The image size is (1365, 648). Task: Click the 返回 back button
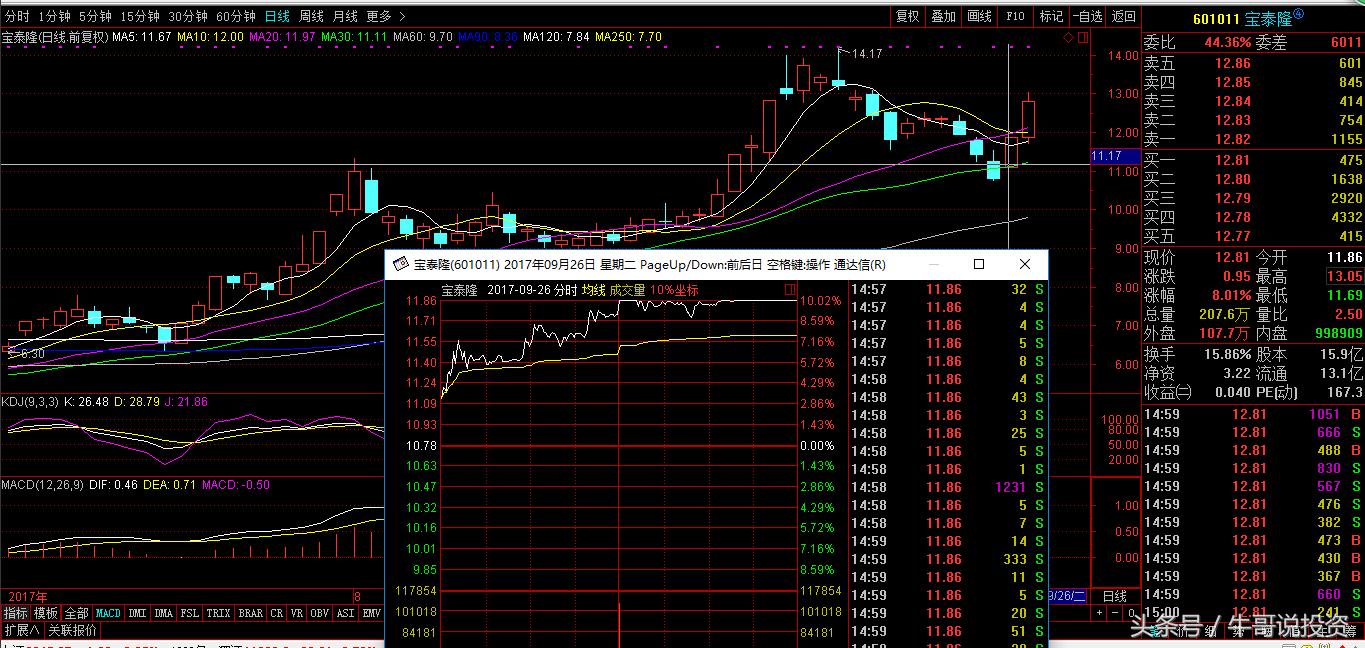coord(1124,16)
